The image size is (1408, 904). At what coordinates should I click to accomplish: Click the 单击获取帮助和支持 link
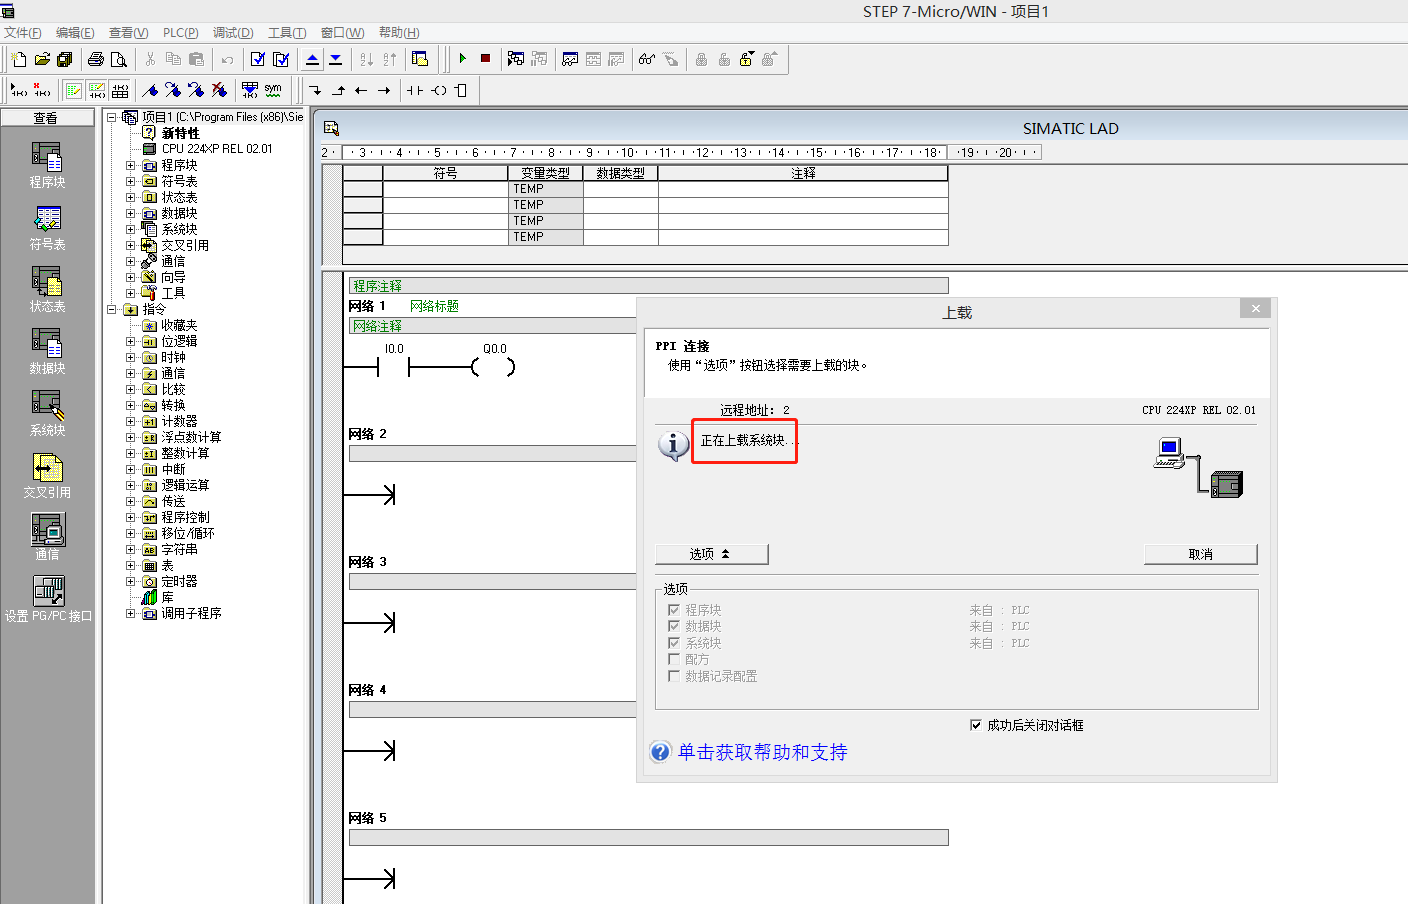pyautogui.click(x=762, y=752)
